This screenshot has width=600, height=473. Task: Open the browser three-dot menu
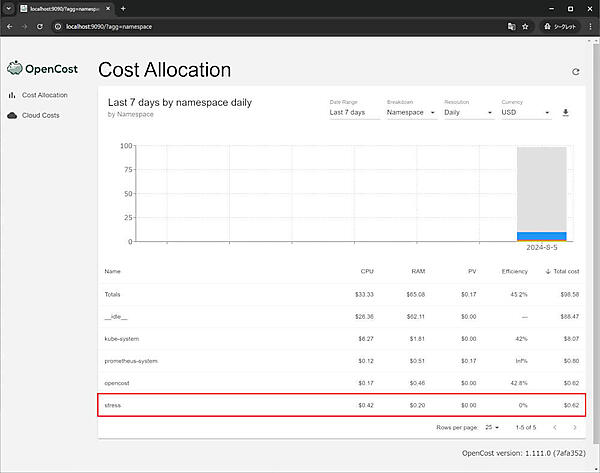(x=590, y=26)
